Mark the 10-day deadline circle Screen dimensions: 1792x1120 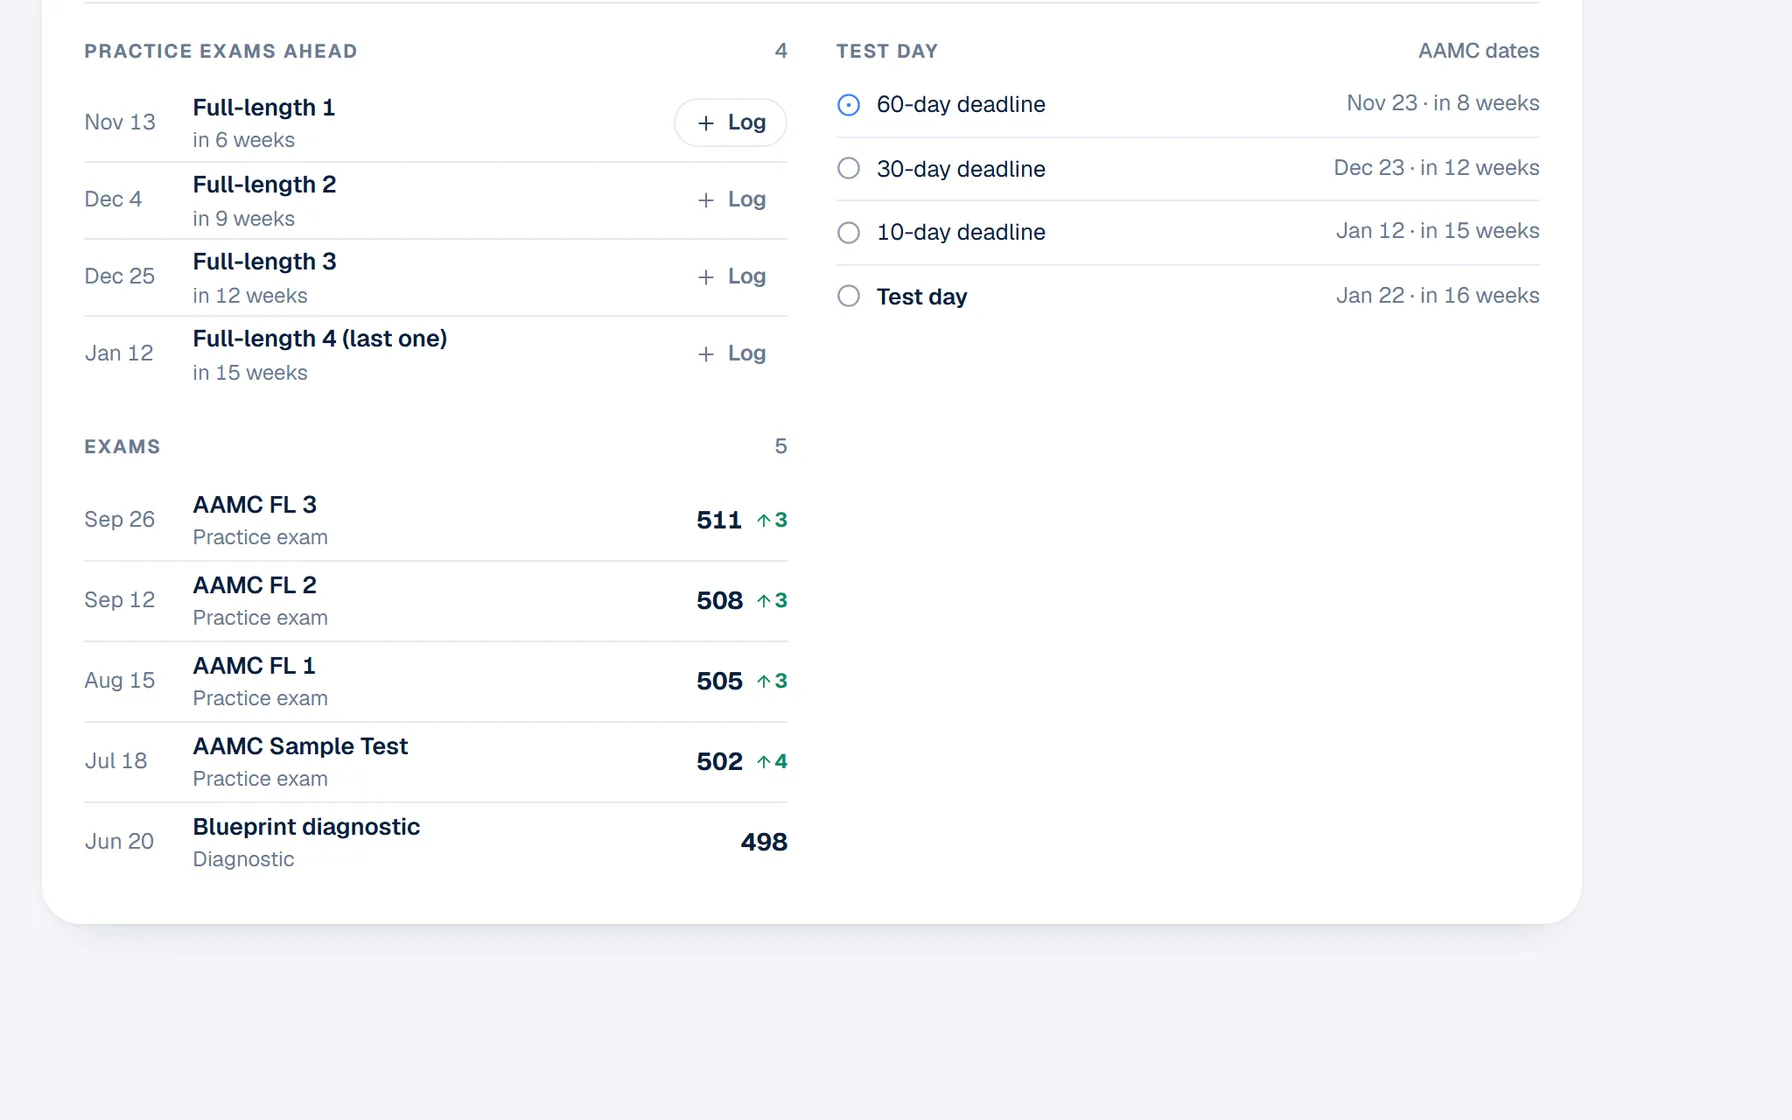(x=848, y=232)
